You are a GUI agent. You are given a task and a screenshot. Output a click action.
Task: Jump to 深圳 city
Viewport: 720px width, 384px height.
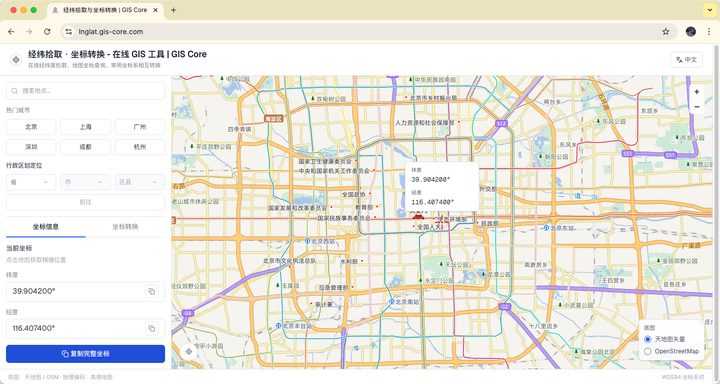[x=31, y=147]
